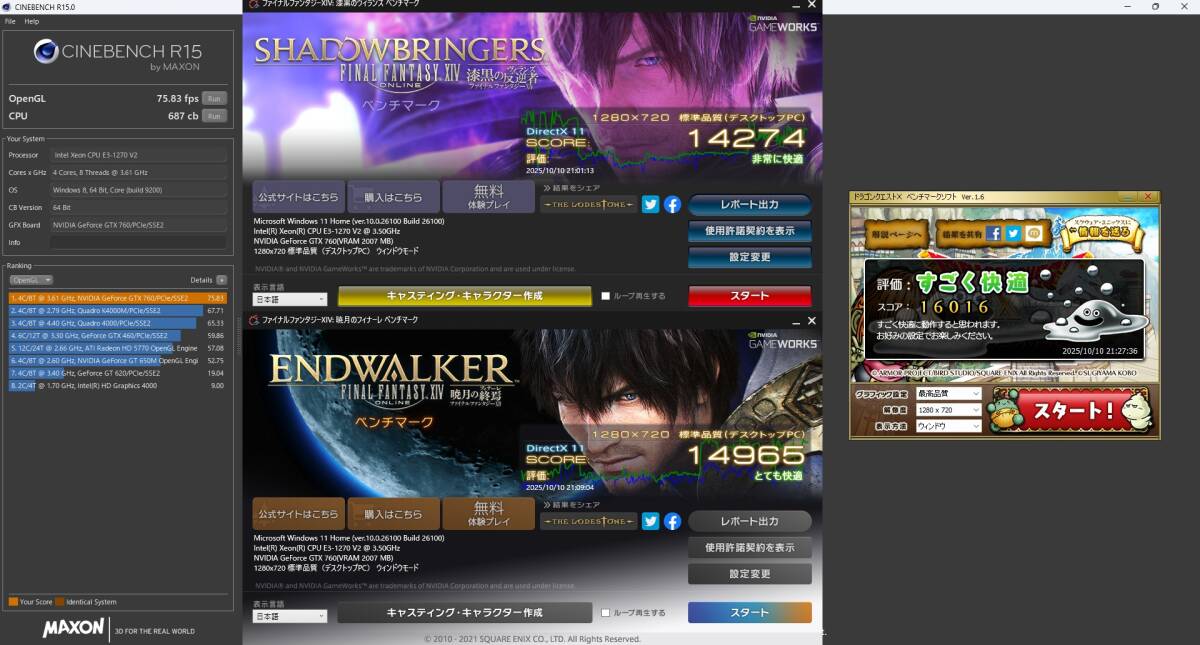
Task: Open Dragon Quest X display mode dropdown
Action: (x=948, y=426)
